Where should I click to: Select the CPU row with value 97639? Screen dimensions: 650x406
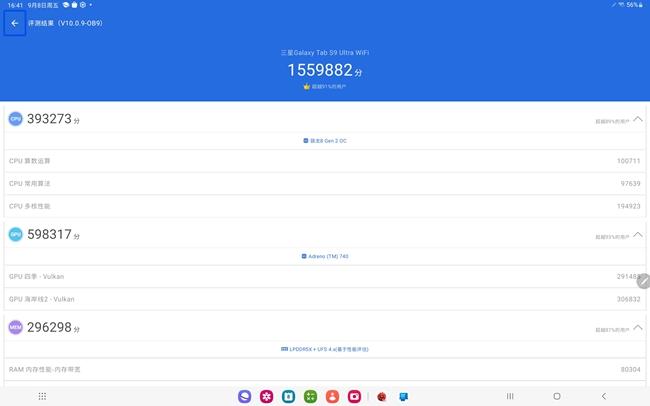[325, 183]
